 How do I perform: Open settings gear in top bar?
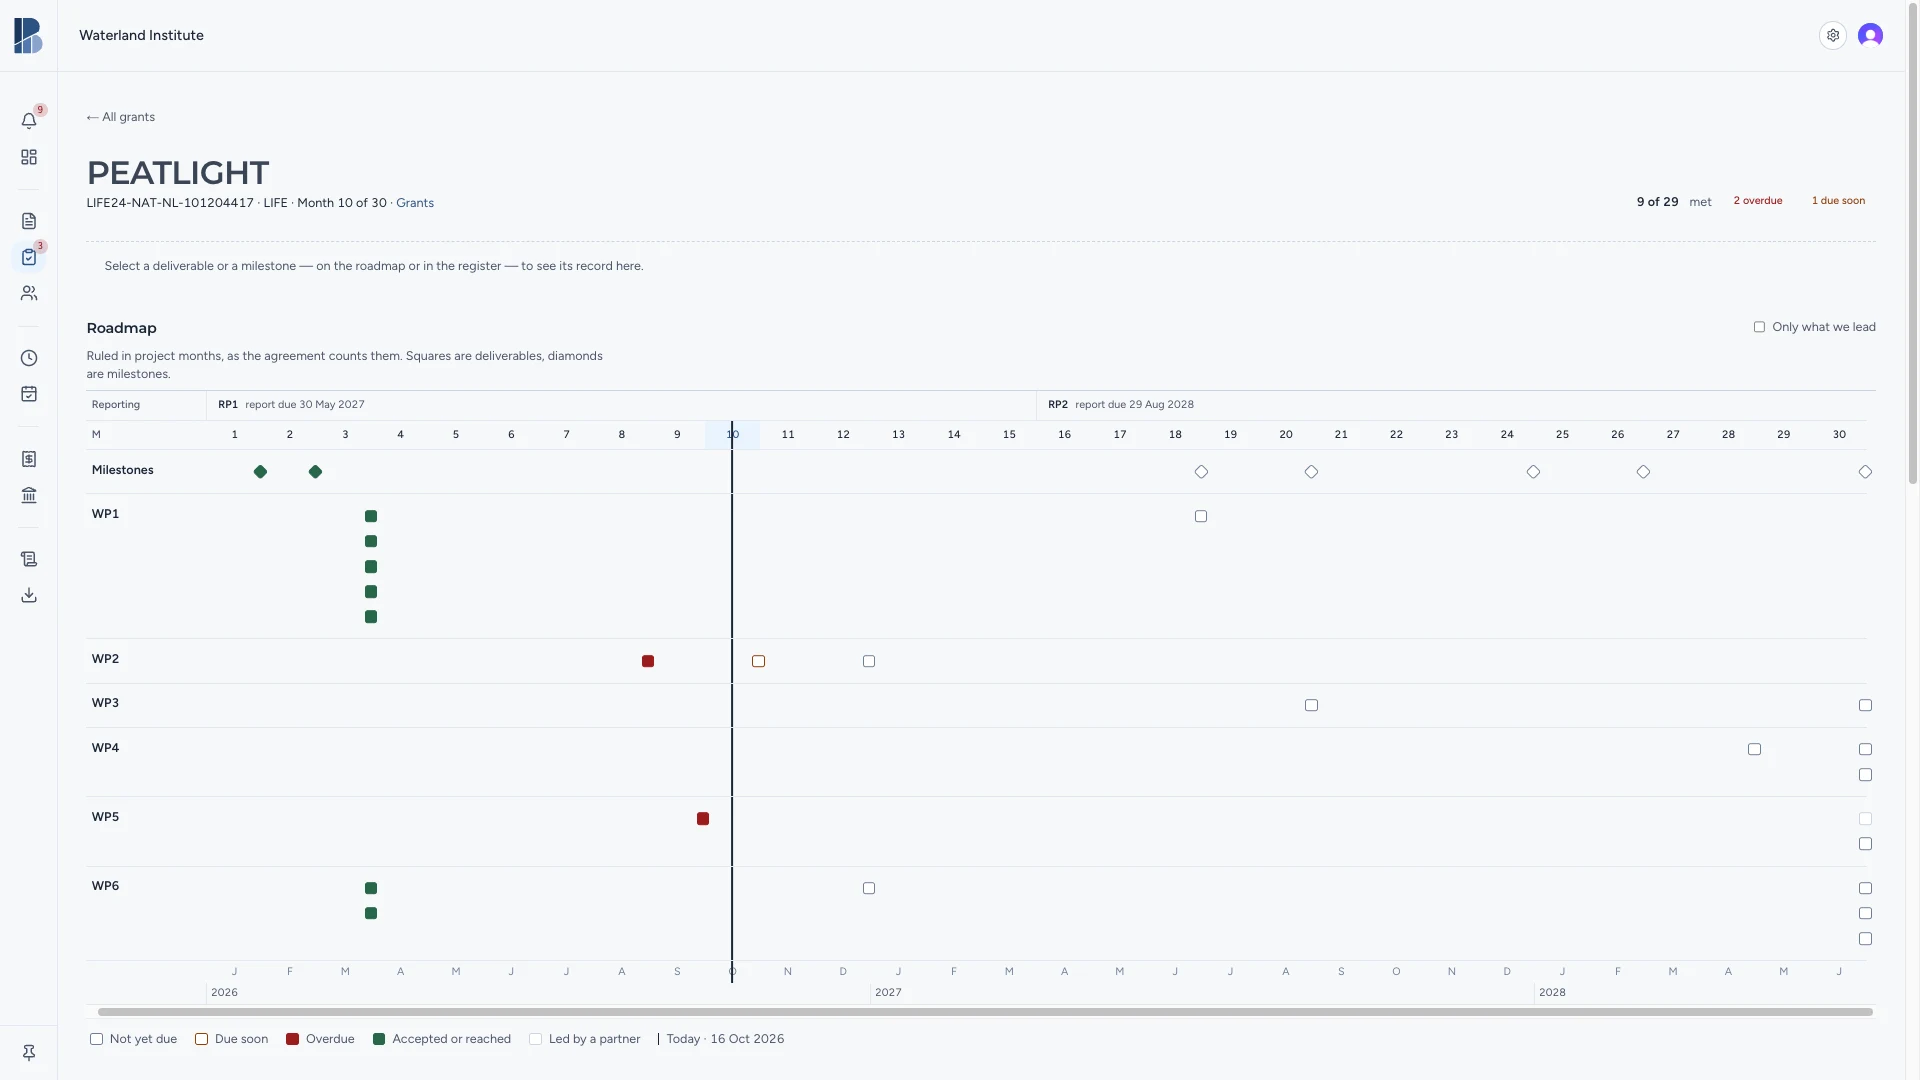pyautogui.click(x=1833, y=35)
